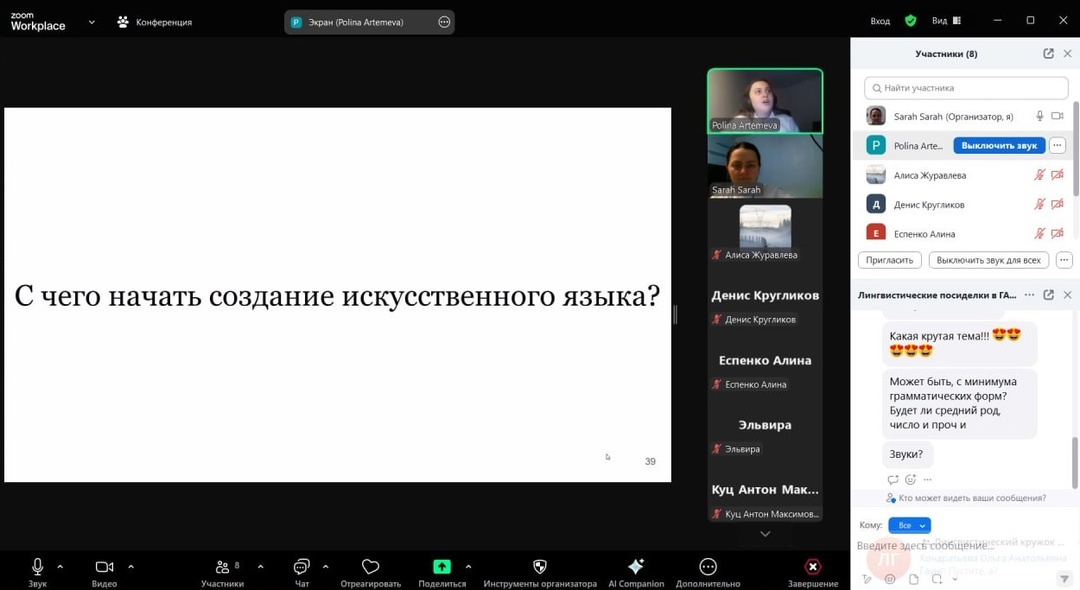Click the Пригласить invite button
This screenshot has height=590, width=1080.
point(889,260)
